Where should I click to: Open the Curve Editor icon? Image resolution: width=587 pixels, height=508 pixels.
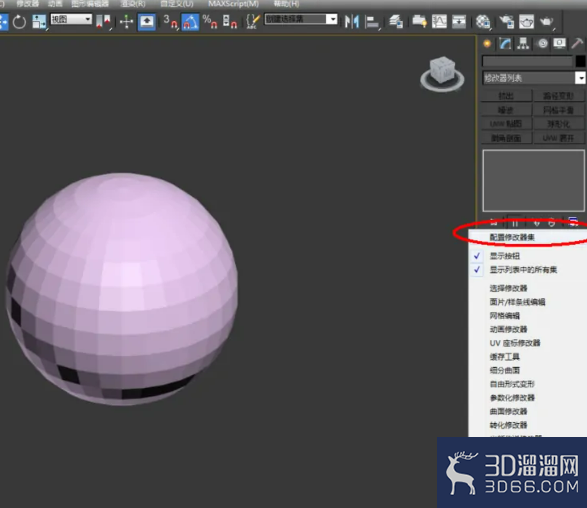(x=439, y=22)
